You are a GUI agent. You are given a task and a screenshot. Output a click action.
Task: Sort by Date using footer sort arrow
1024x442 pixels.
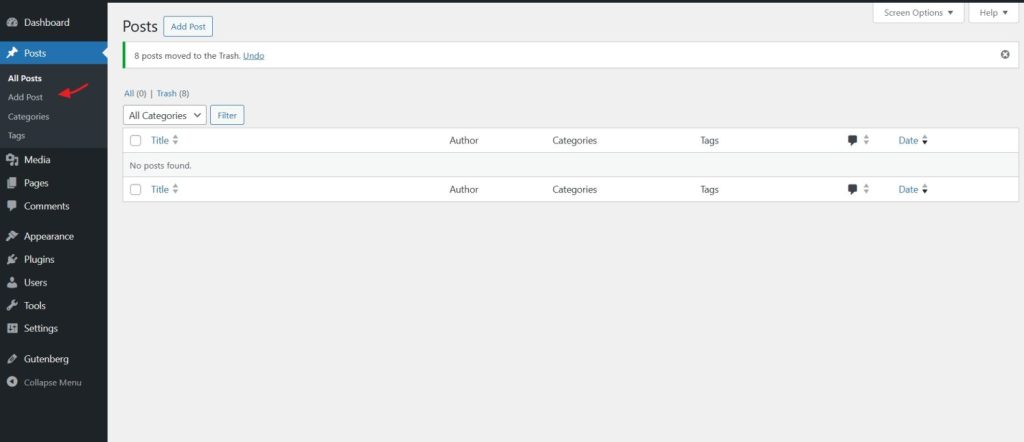coord(925,189)
